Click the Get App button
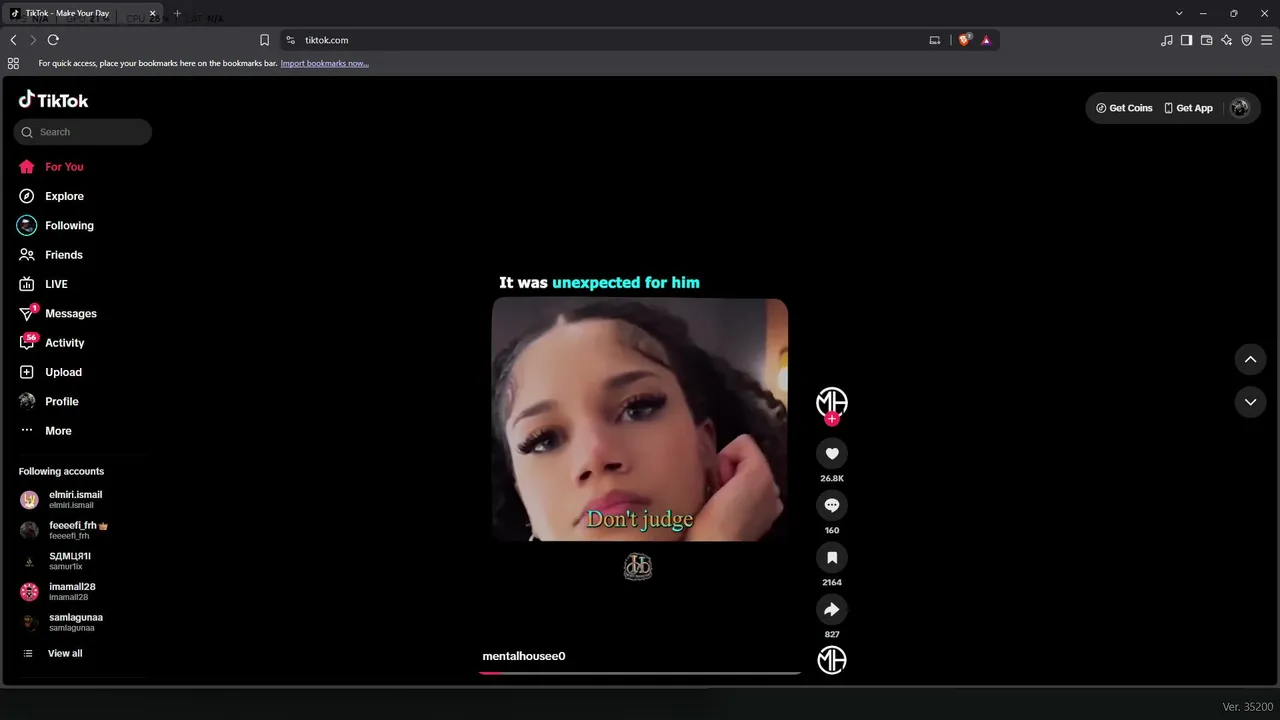The width and height of the screenshot is (1280, 720). tap(1188, 108)
